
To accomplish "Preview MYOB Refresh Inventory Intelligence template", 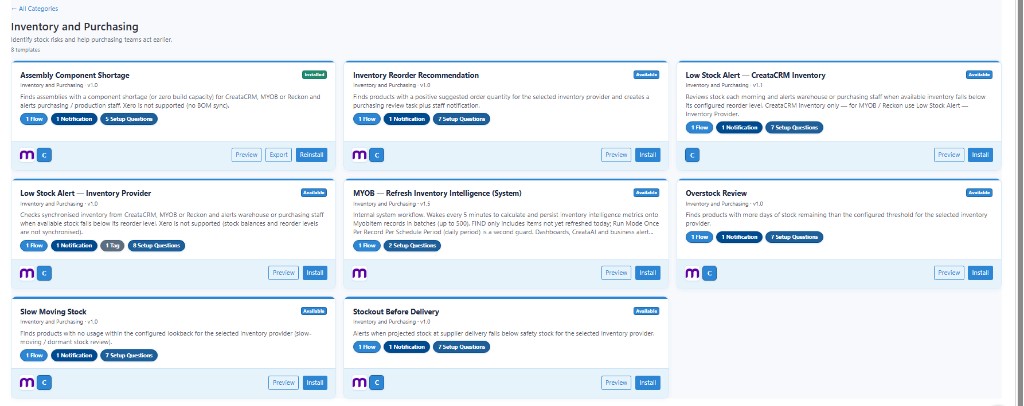I will coord(616,273).
